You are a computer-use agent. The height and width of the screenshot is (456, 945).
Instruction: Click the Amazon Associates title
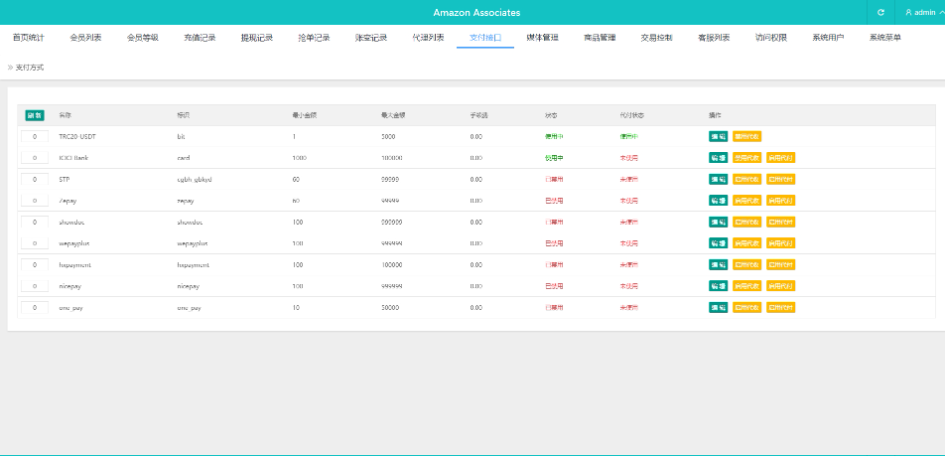point(476,13)
